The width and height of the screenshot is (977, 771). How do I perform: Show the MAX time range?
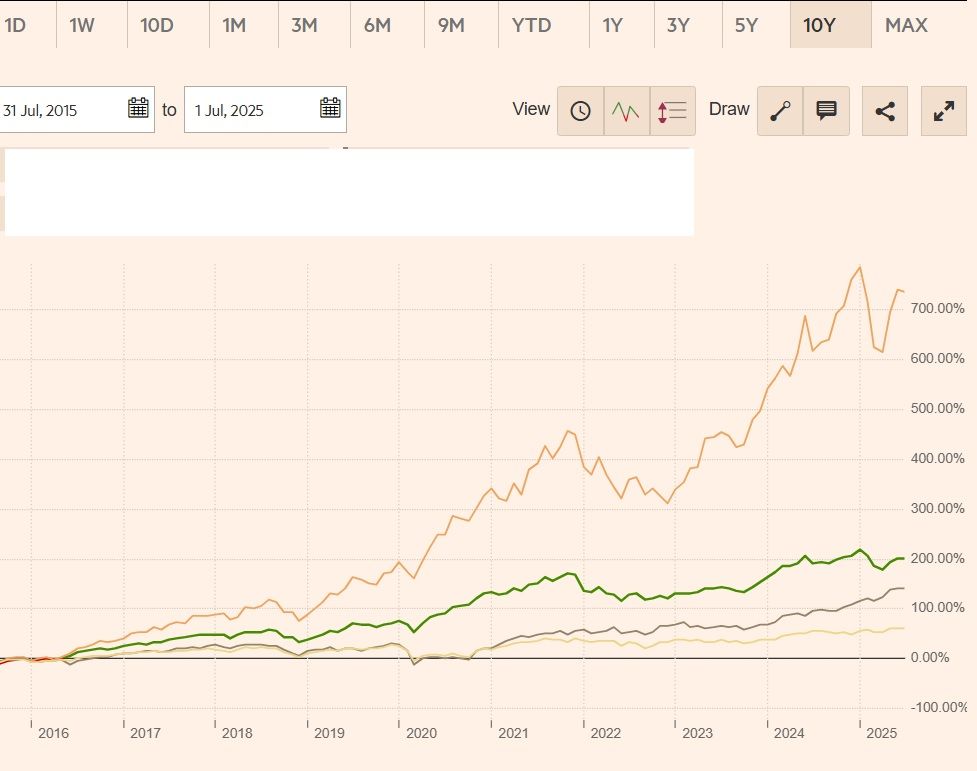pyautogui.click(x=906, y=25)
